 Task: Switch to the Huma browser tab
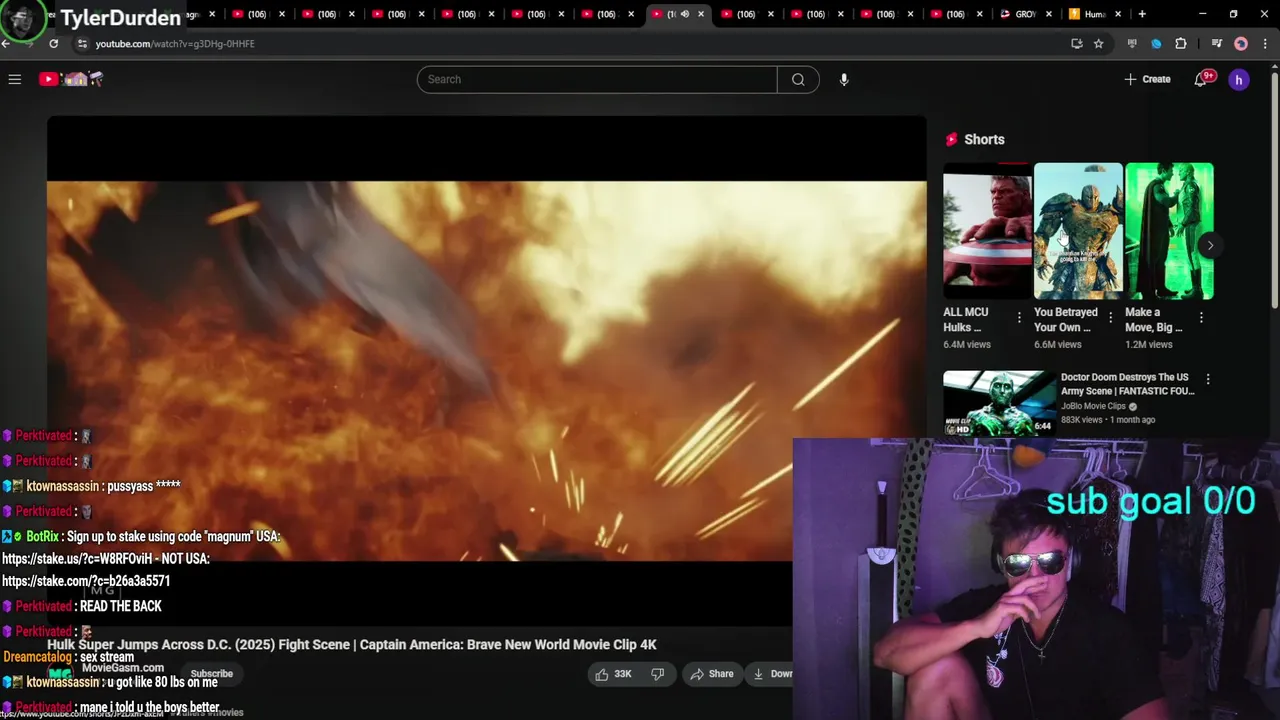point(1094,14)
